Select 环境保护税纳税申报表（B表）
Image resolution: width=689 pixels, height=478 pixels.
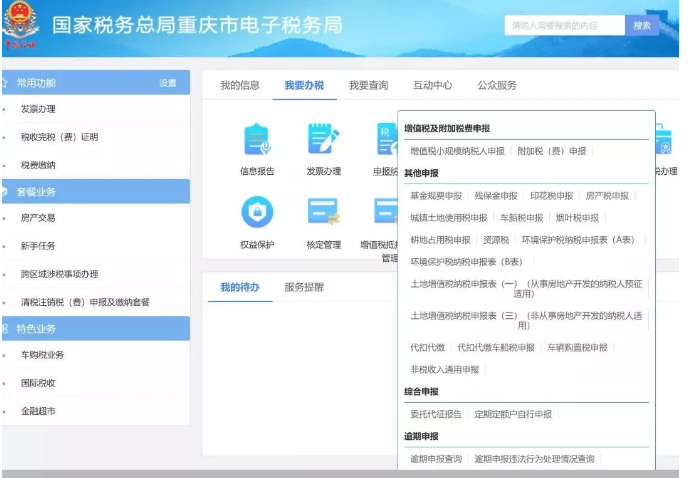click(466, 262)
